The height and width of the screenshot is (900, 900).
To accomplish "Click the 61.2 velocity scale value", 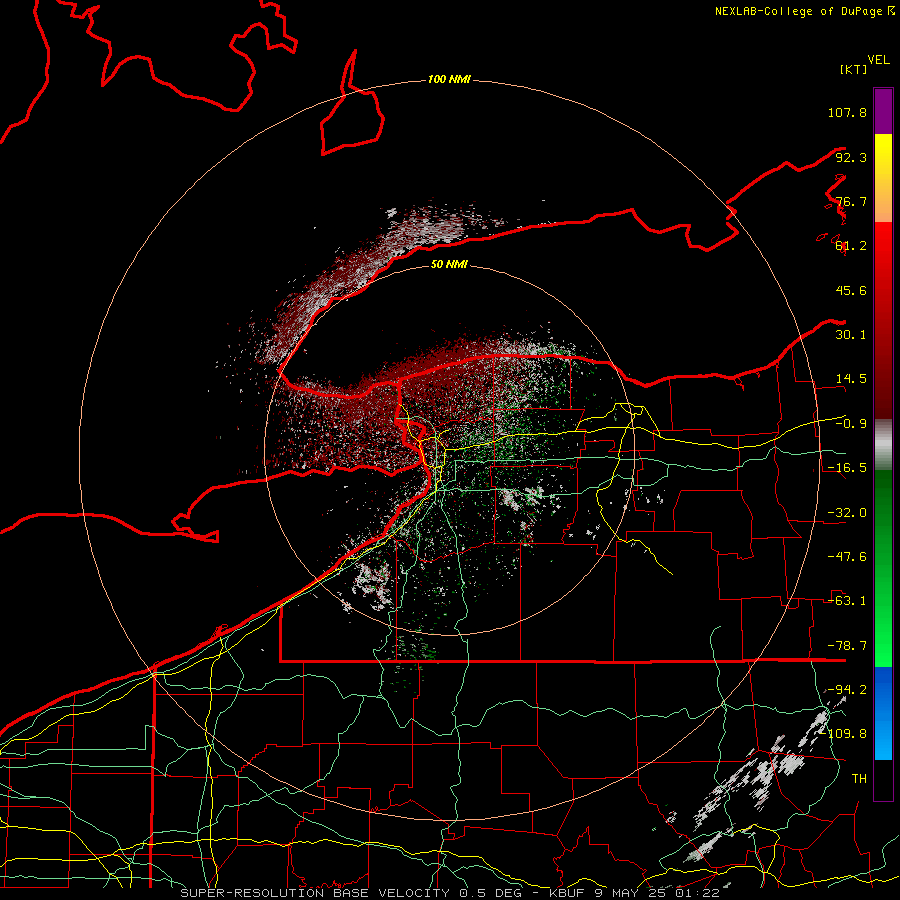I will click(851, 246).
